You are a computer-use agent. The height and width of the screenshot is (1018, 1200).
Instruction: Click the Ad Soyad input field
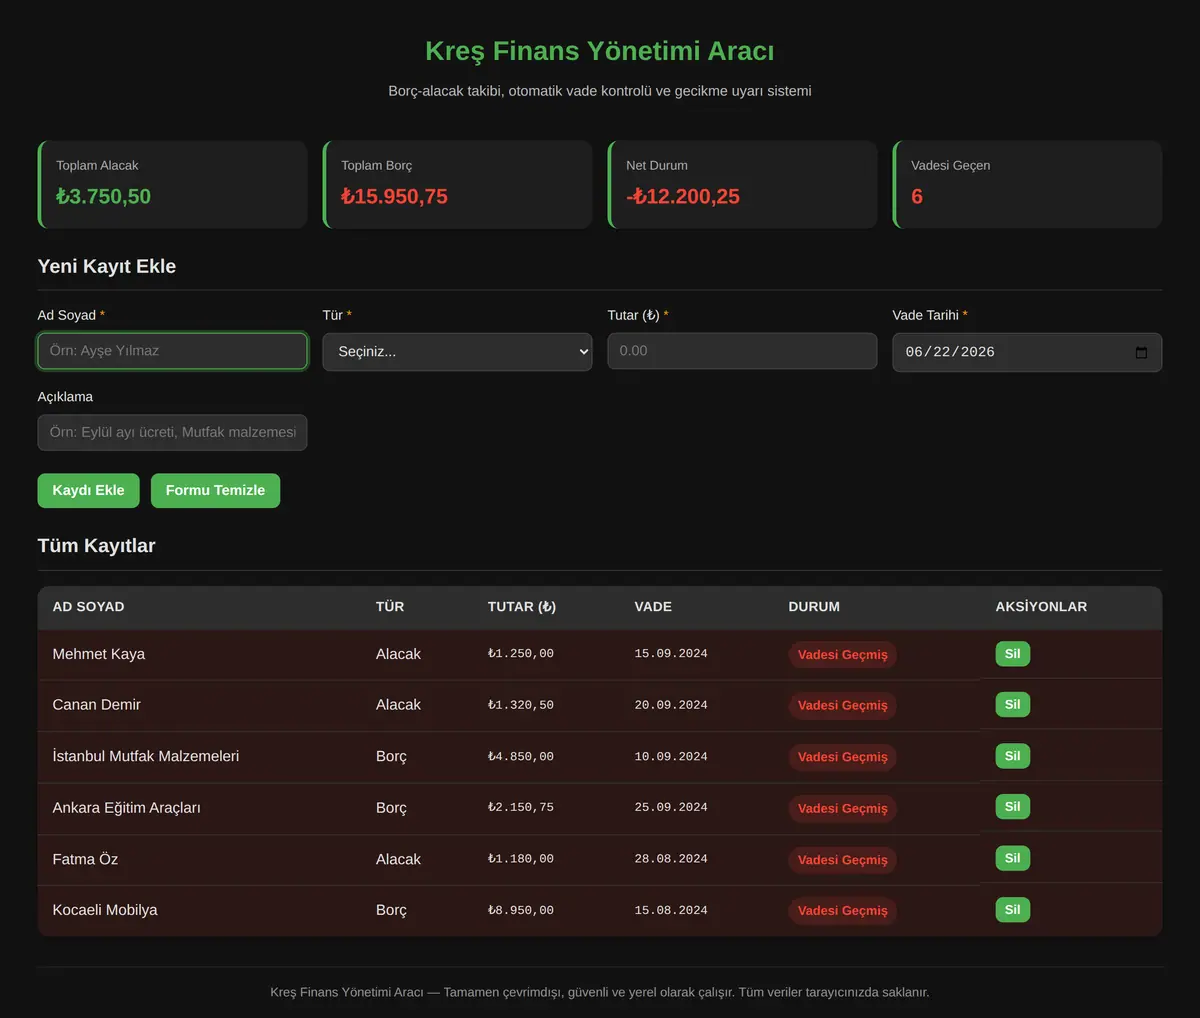172,351
